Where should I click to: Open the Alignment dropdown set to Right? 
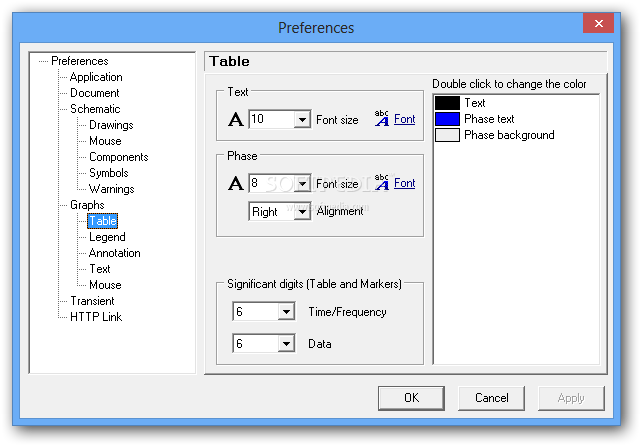(302, 211)
